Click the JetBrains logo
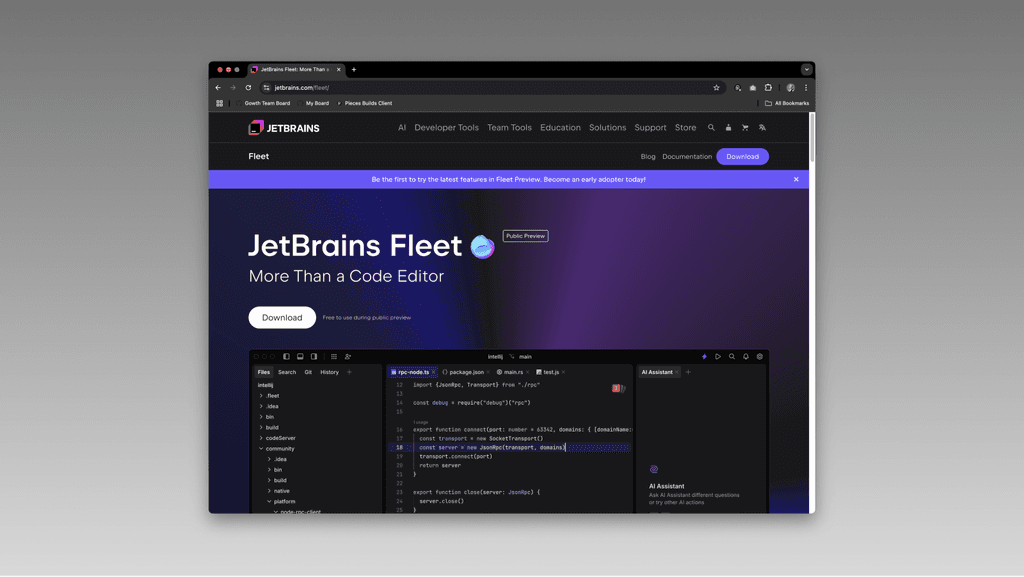Screen dimensions: 1024x577 tap(284, 128)
